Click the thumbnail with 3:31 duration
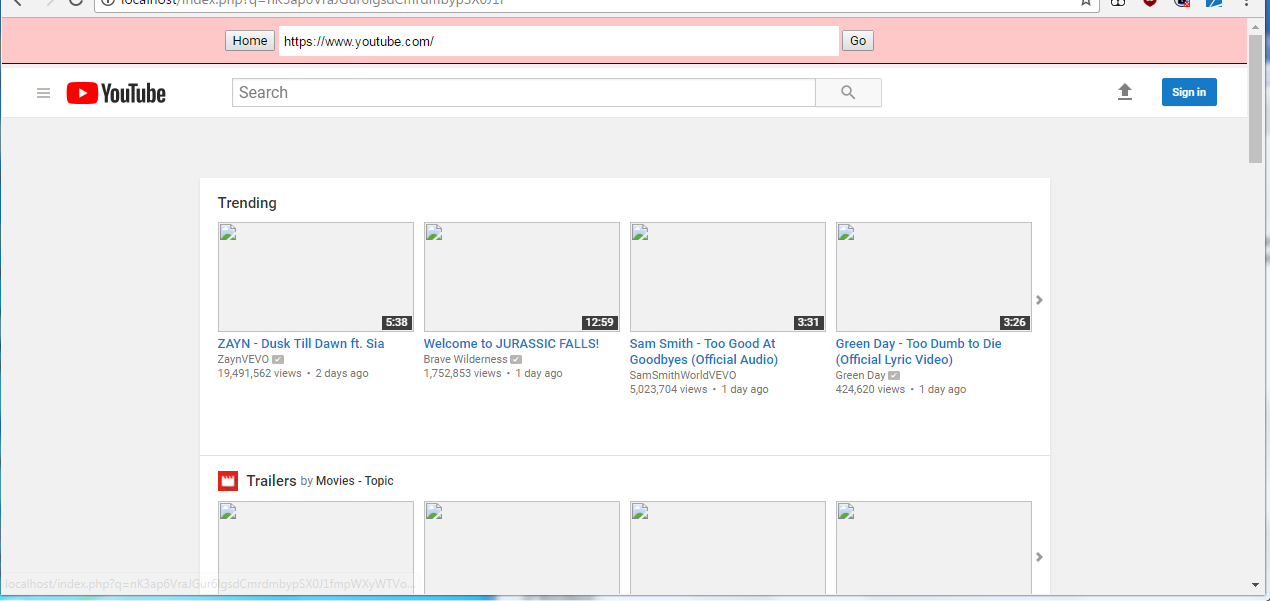This screenshot has width=1270, height=601. coord(728,277)
